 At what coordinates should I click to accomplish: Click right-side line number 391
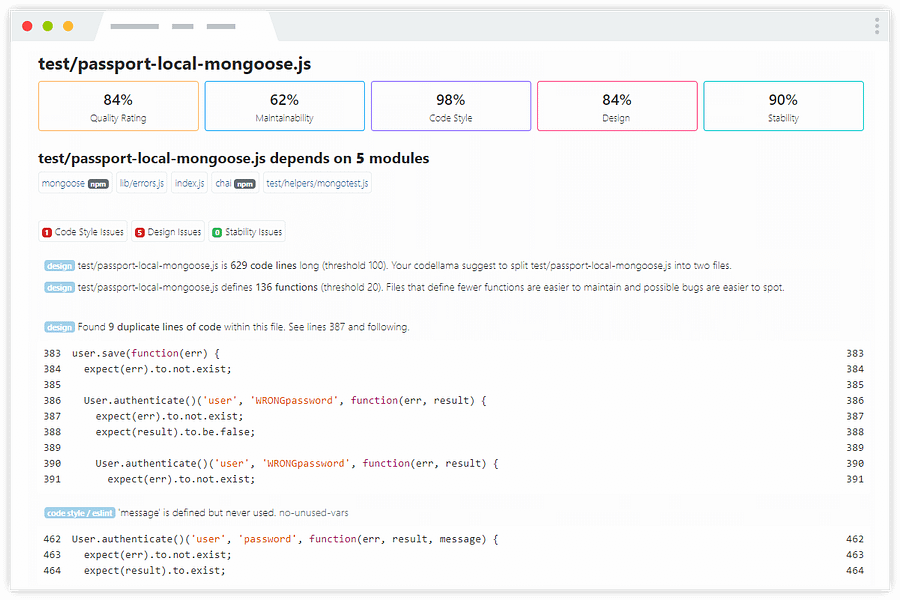coord(855,479)
